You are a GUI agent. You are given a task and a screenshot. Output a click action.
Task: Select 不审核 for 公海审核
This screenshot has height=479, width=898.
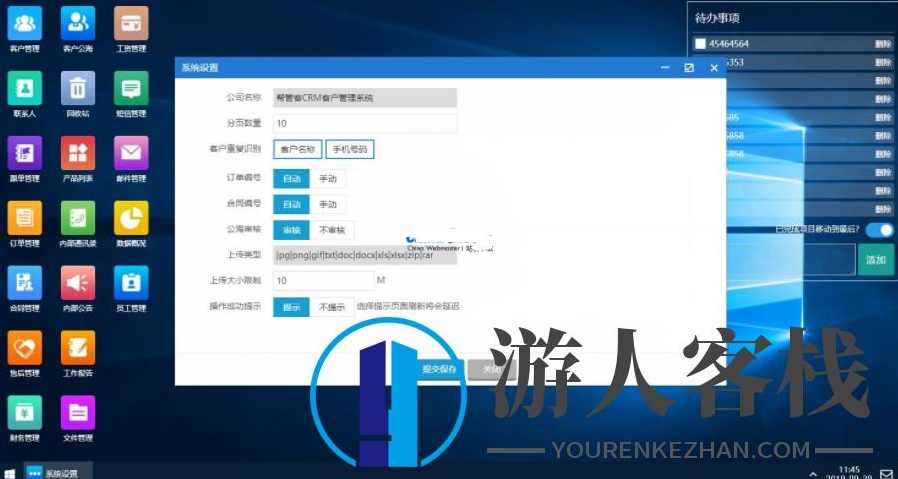coord(332,230)
